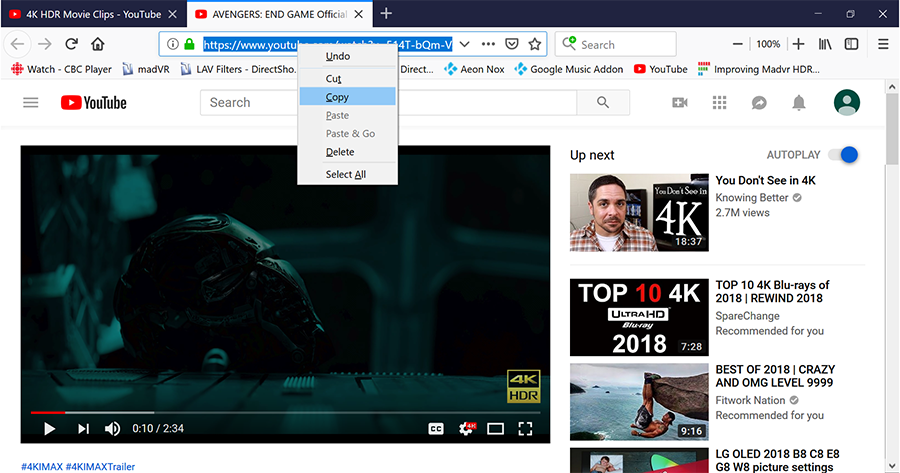Select Cut in context menu
900x473 pixels.
347,79
